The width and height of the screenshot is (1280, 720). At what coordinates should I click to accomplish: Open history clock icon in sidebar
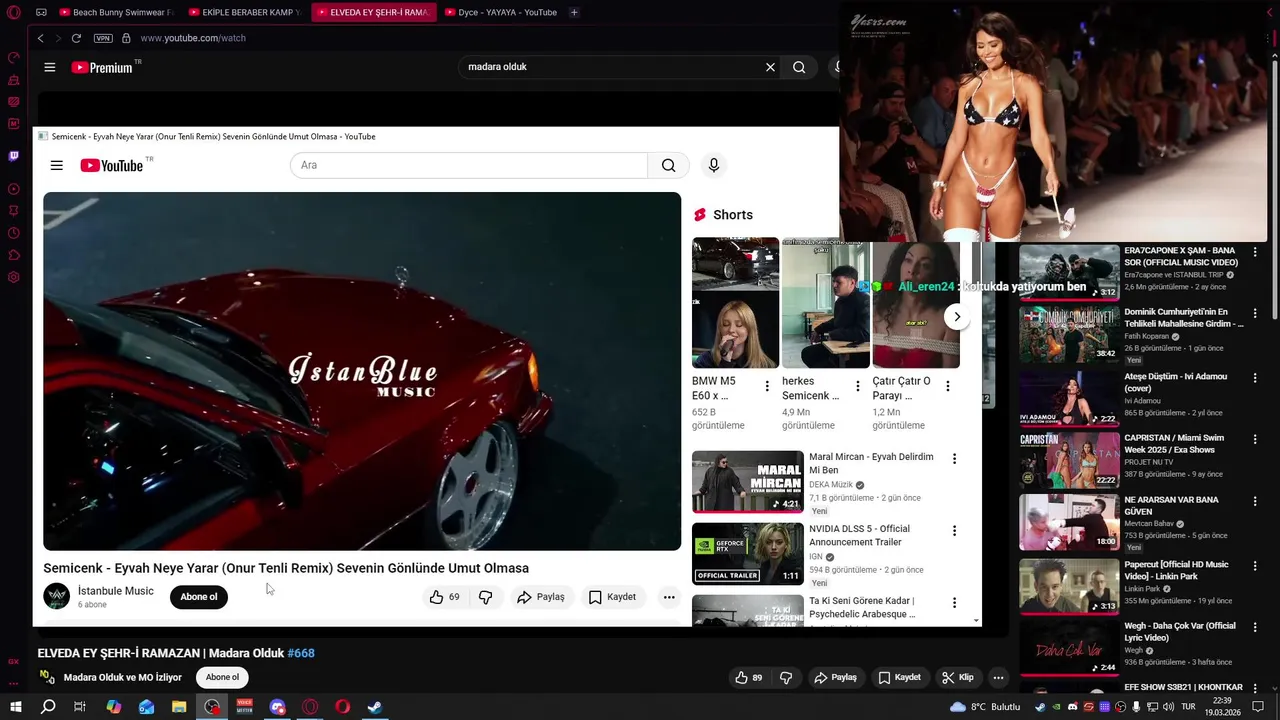point(13,233)
